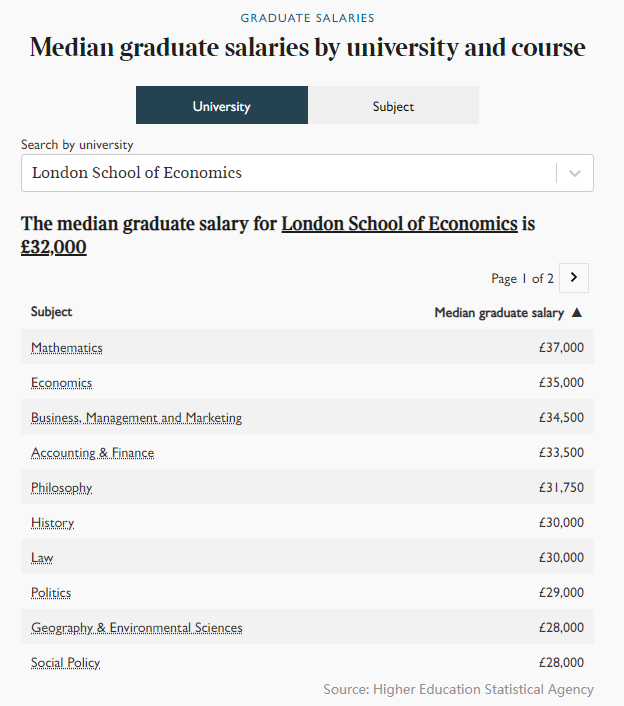The height and width of the screenshot is (706, 624).
Task: Open the Social Policy link
Action: click(x=66, y=663)
